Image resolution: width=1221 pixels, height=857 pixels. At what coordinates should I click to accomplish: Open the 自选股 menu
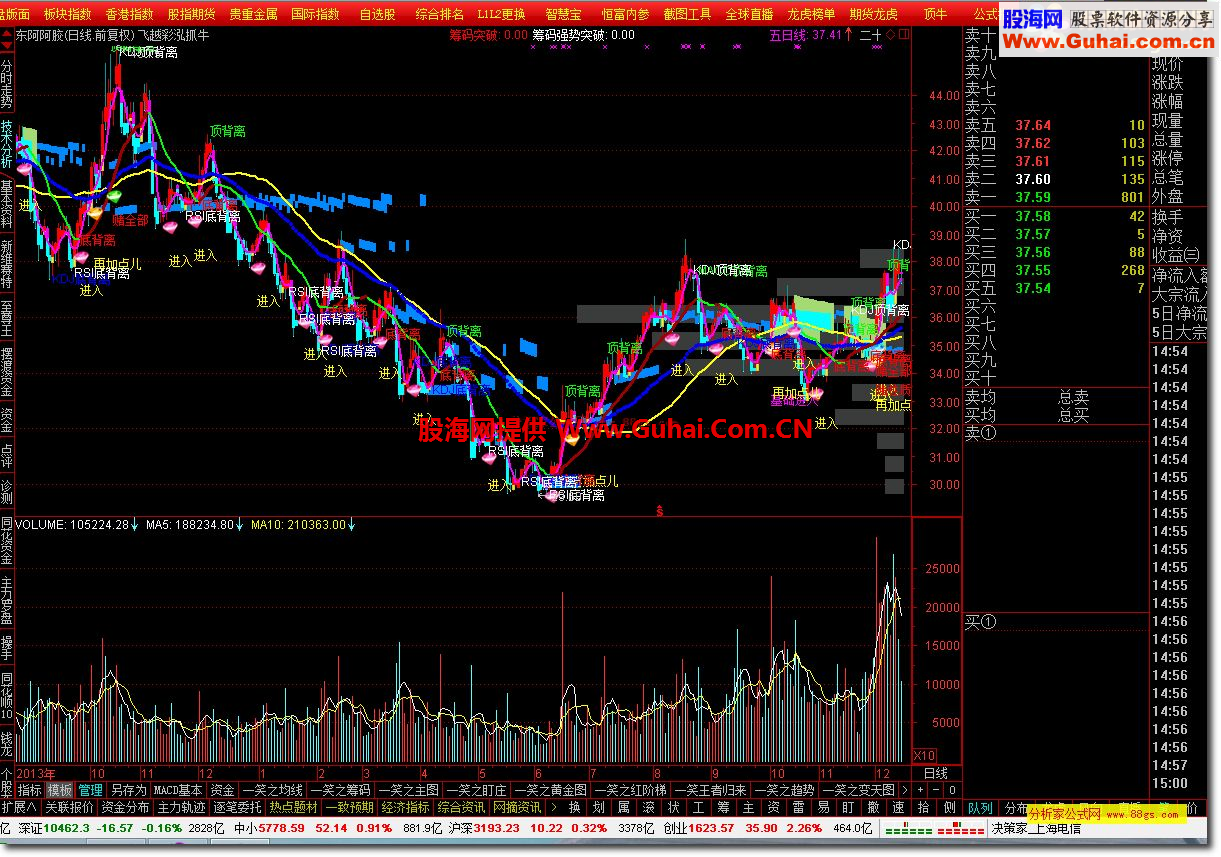(x=377, y=14)
